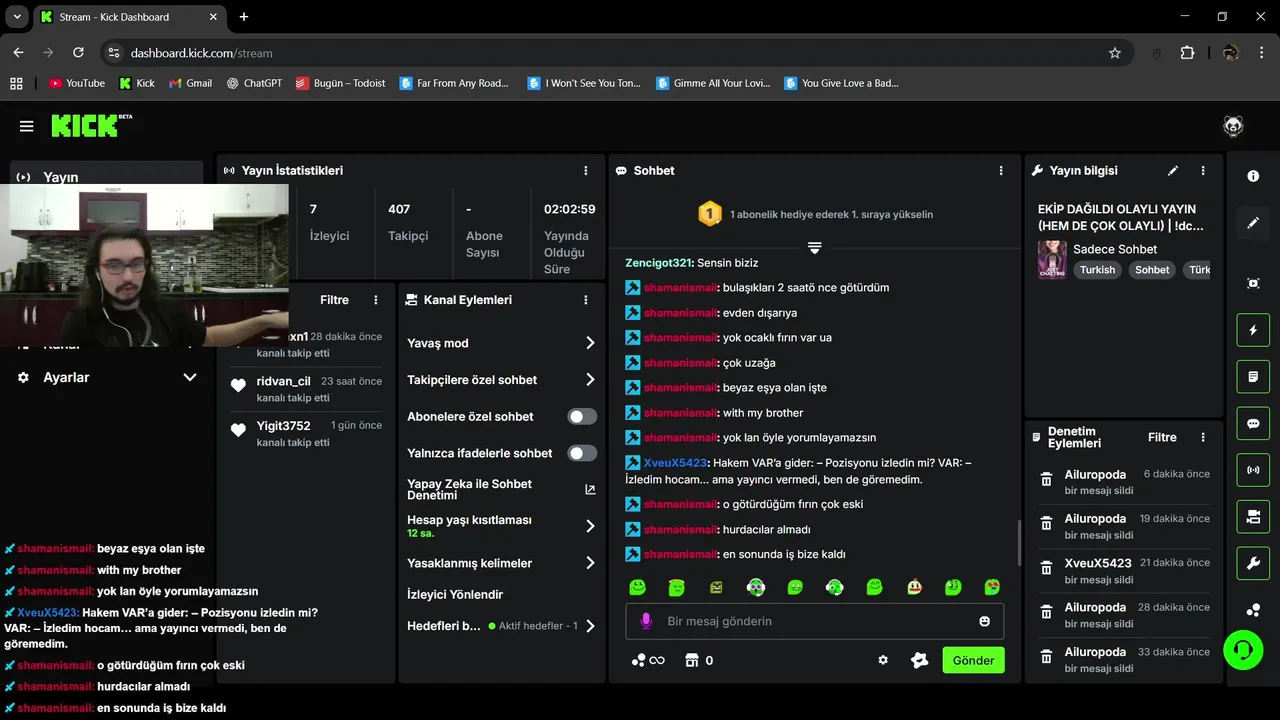Open Kanal Eylemleri three-dot menu
1280x720 pixels.
(x=586, y=300)
